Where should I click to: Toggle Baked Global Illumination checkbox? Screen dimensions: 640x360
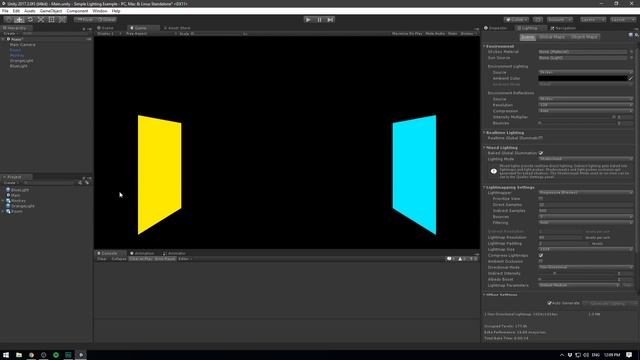(541, 153)
